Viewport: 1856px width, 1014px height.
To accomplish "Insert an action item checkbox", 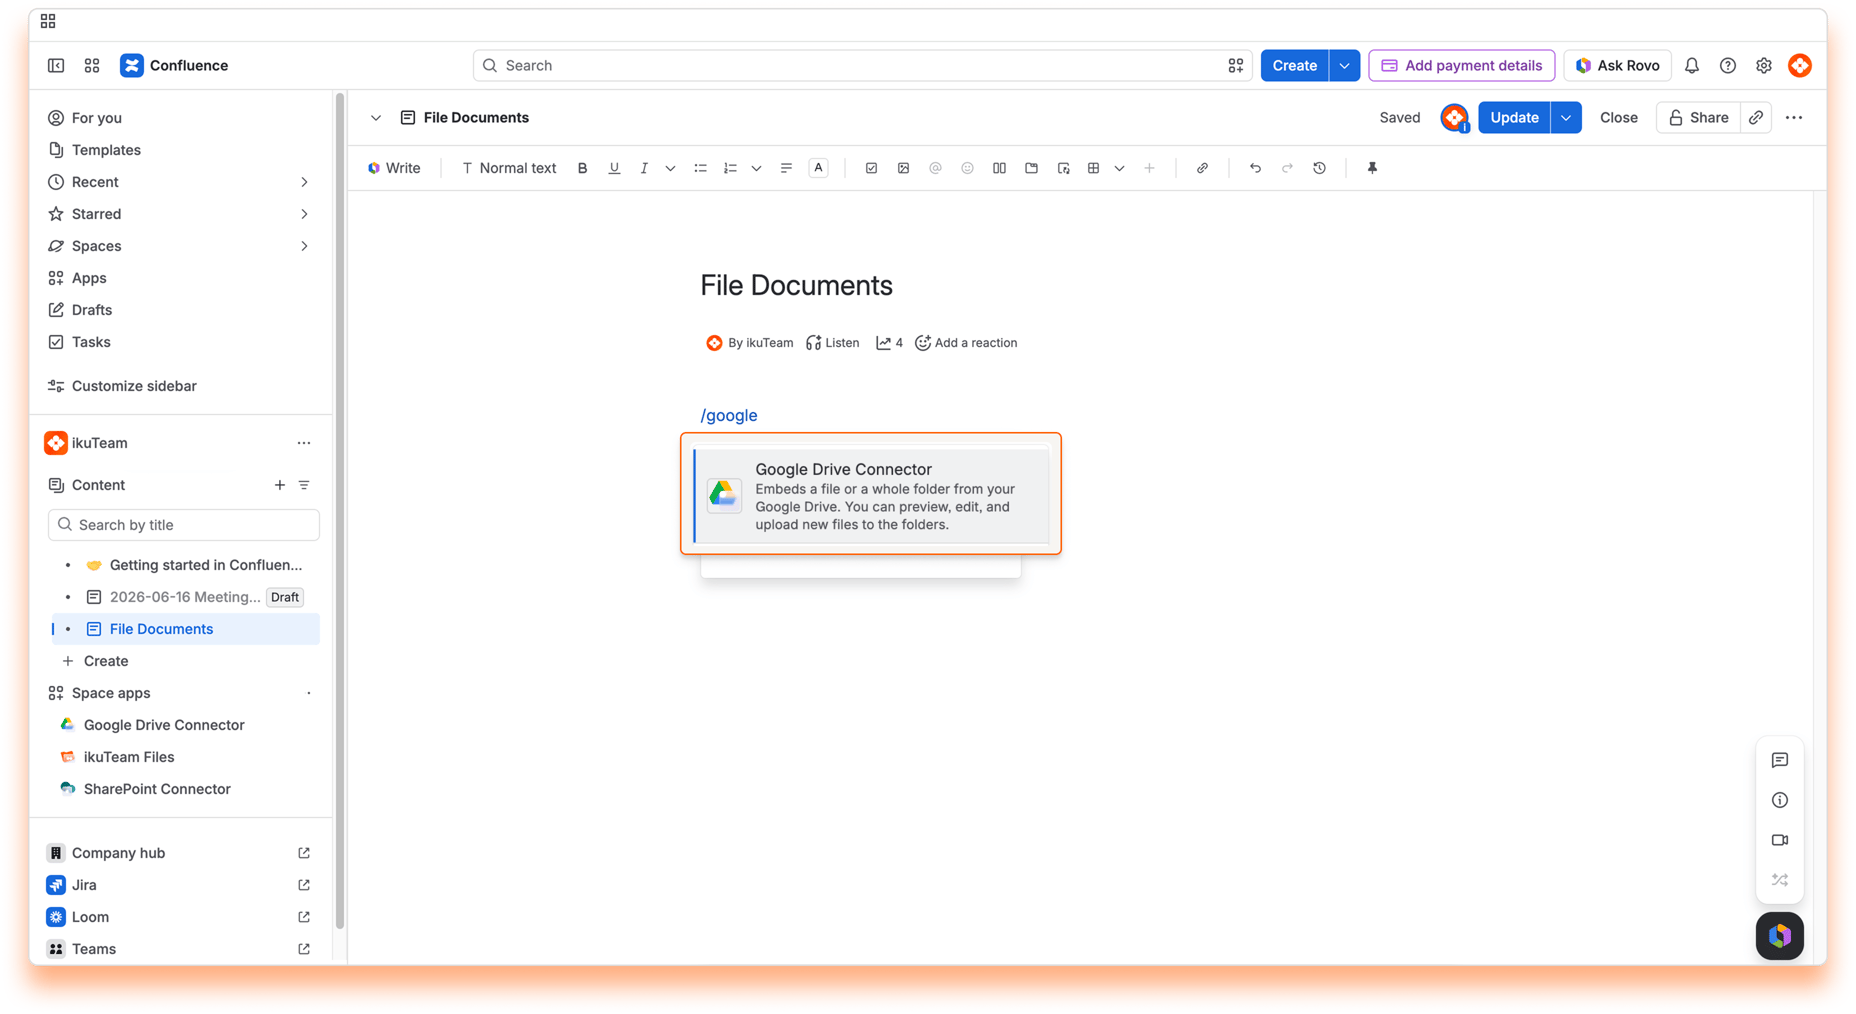I will 871,168.
